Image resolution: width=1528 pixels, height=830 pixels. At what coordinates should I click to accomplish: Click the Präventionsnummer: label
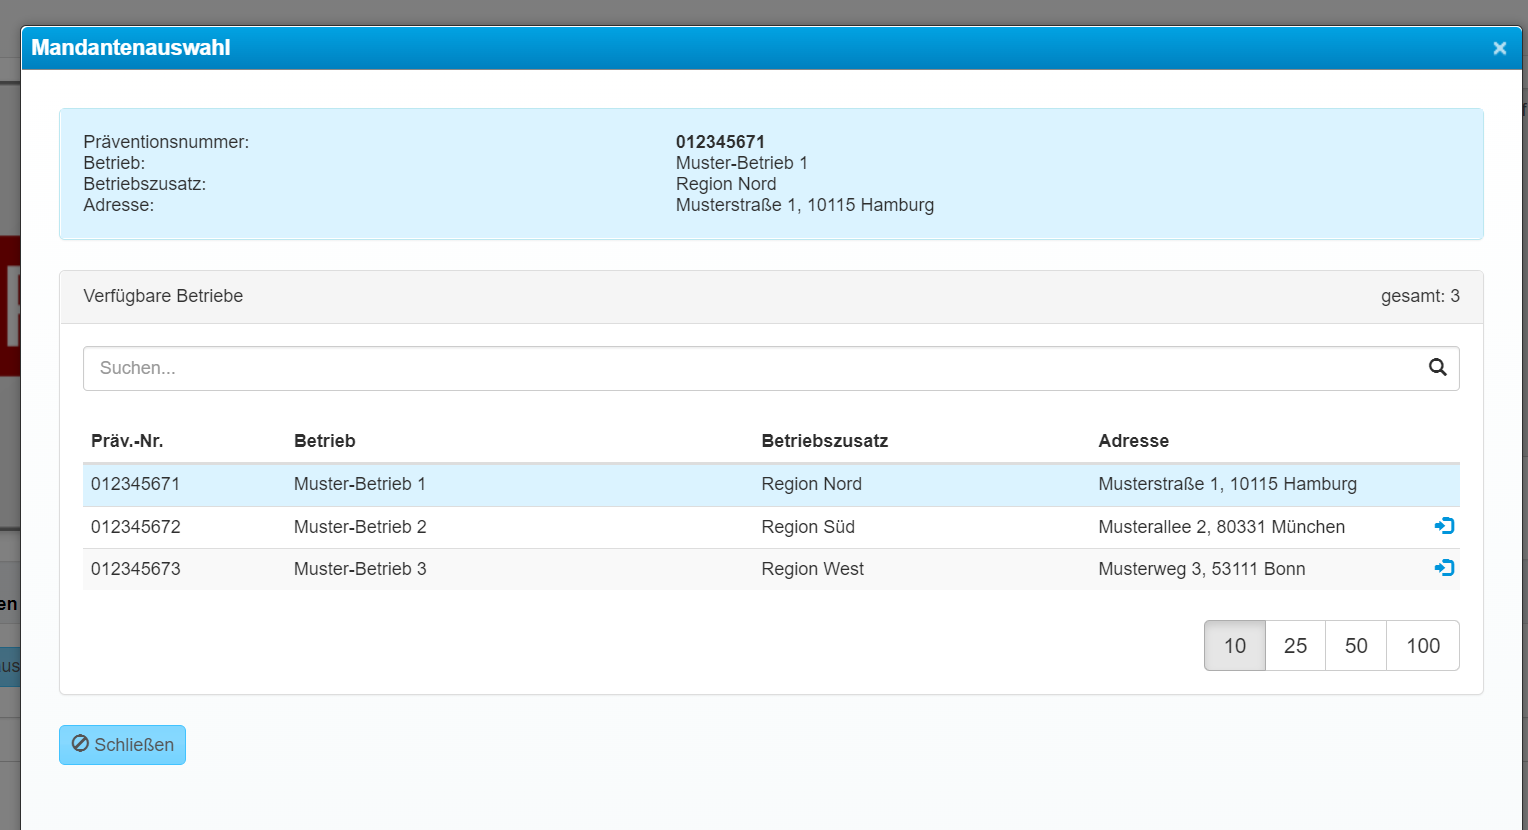point(166,142)
